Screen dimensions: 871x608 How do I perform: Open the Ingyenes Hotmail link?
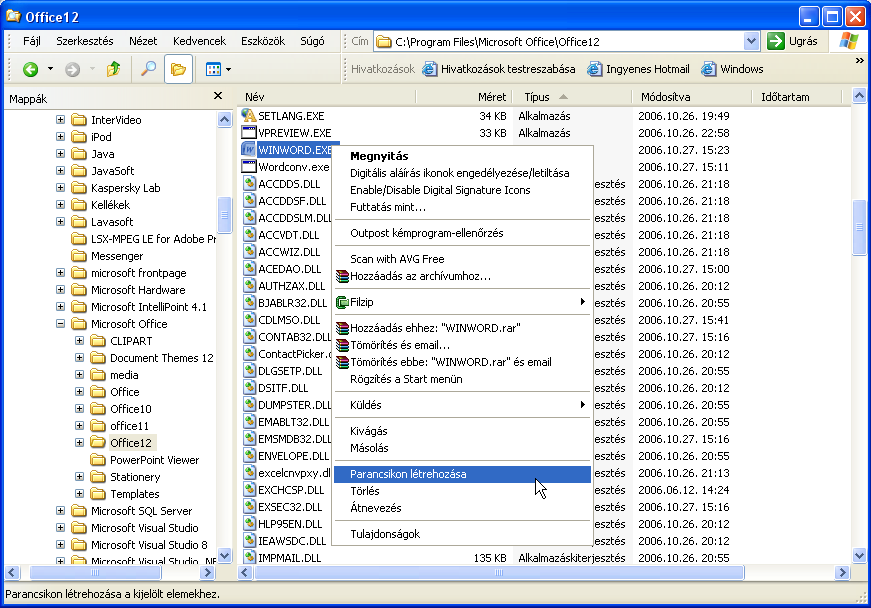[639, 69]
